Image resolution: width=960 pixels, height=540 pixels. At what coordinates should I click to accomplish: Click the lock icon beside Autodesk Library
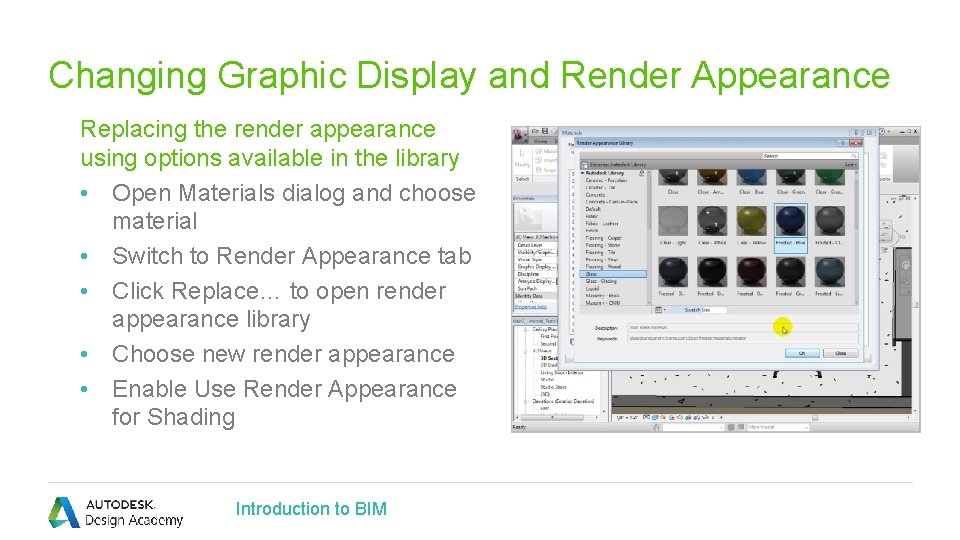[x=641, y=173]
